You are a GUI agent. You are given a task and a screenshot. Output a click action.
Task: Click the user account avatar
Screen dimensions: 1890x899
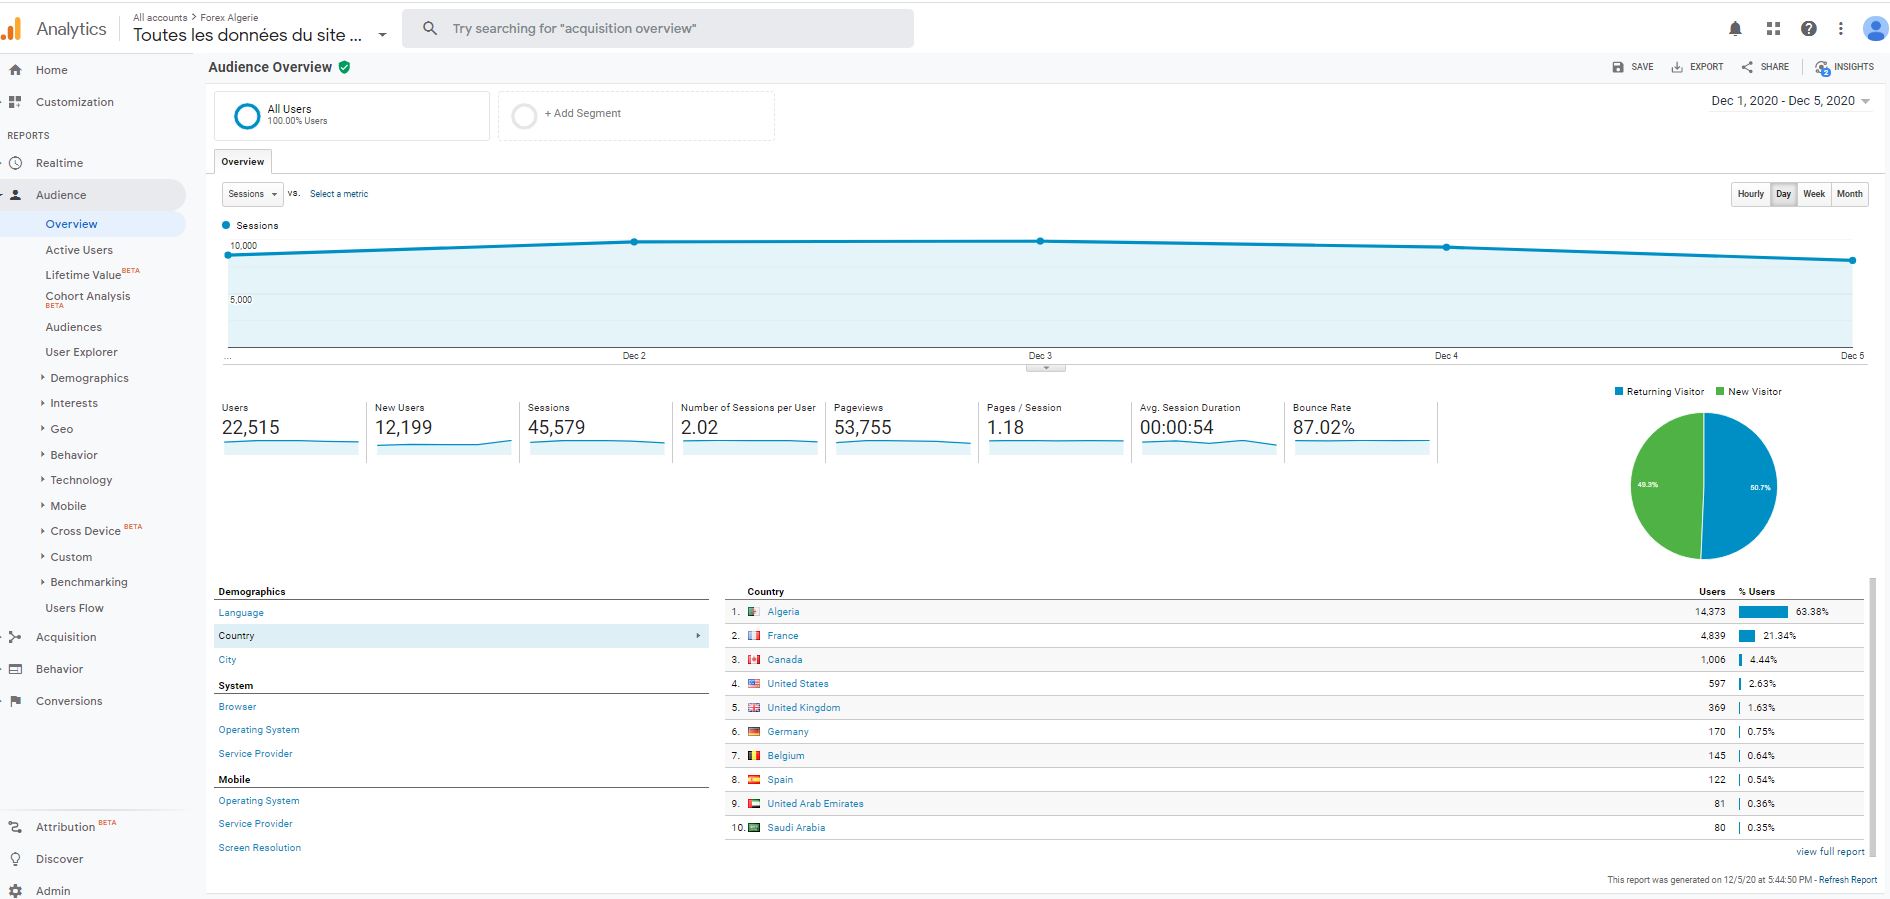pos(1874,29)
